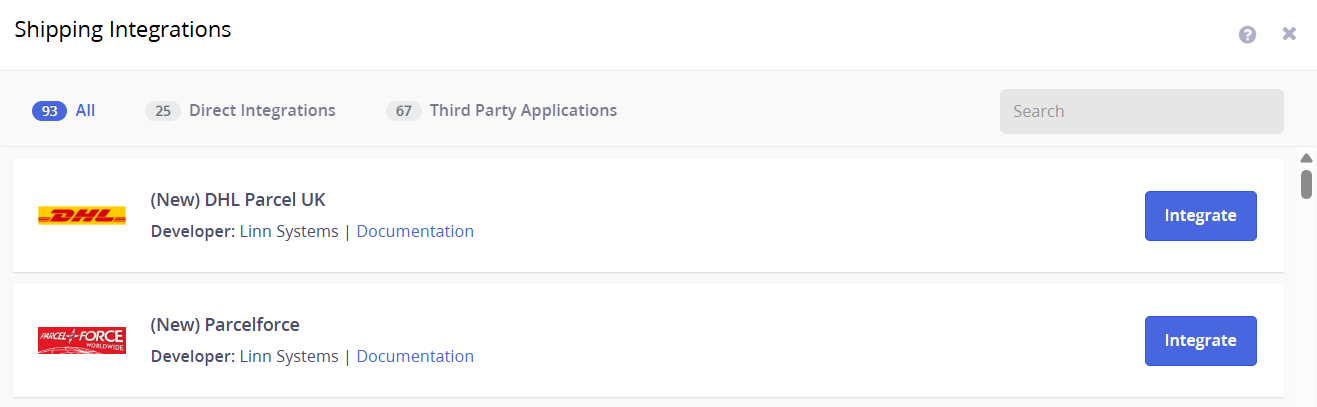The height and width of the screenshot is (407, 1317).
Task: Switch to Direct Integrations tab
Action: 262,110
